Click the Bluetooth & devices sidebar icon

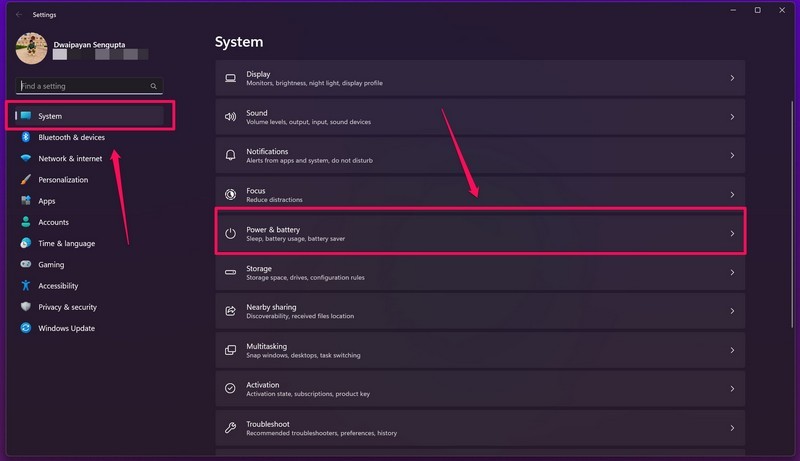(x=26, y=137)
